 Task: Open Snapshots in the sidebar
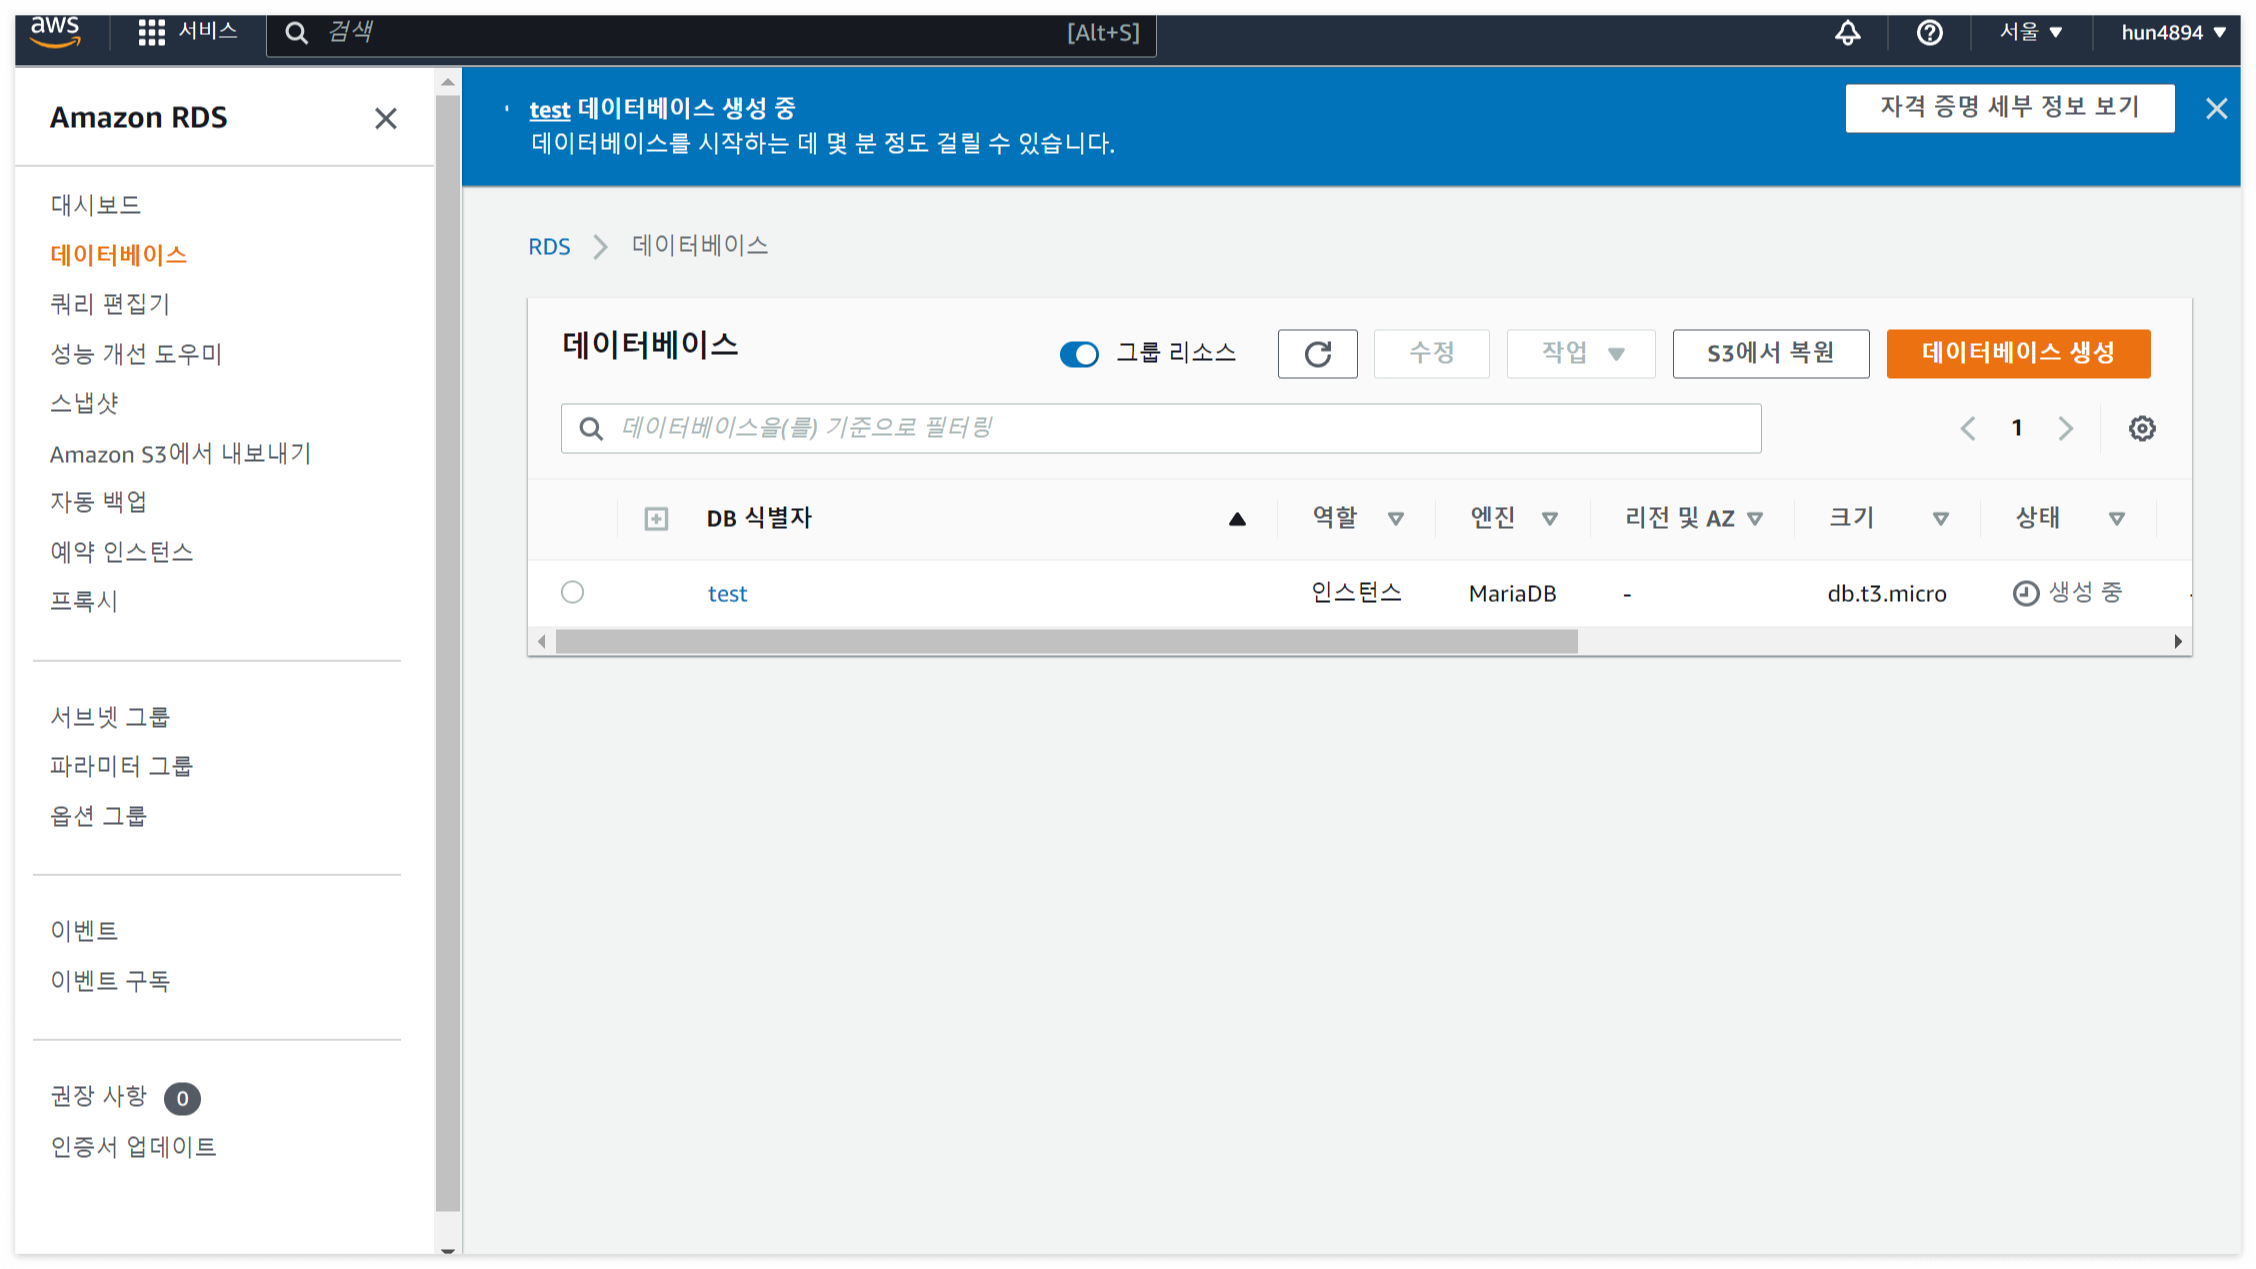point(85,403)
